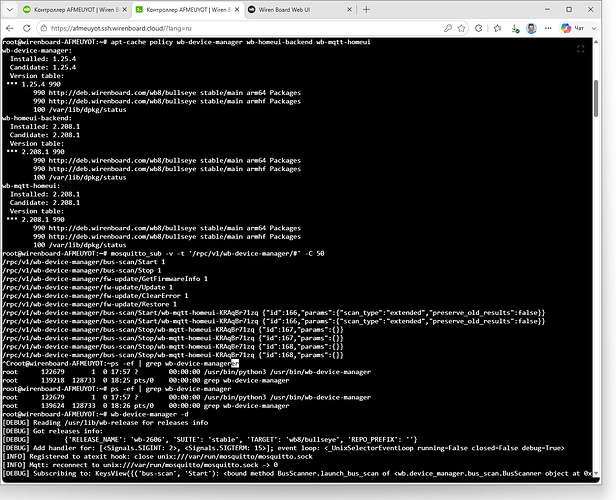Click the 'Mqtt: reconnect to unix' info line
This screenshot has height=500, width=616.
click(x=140, y=465)
